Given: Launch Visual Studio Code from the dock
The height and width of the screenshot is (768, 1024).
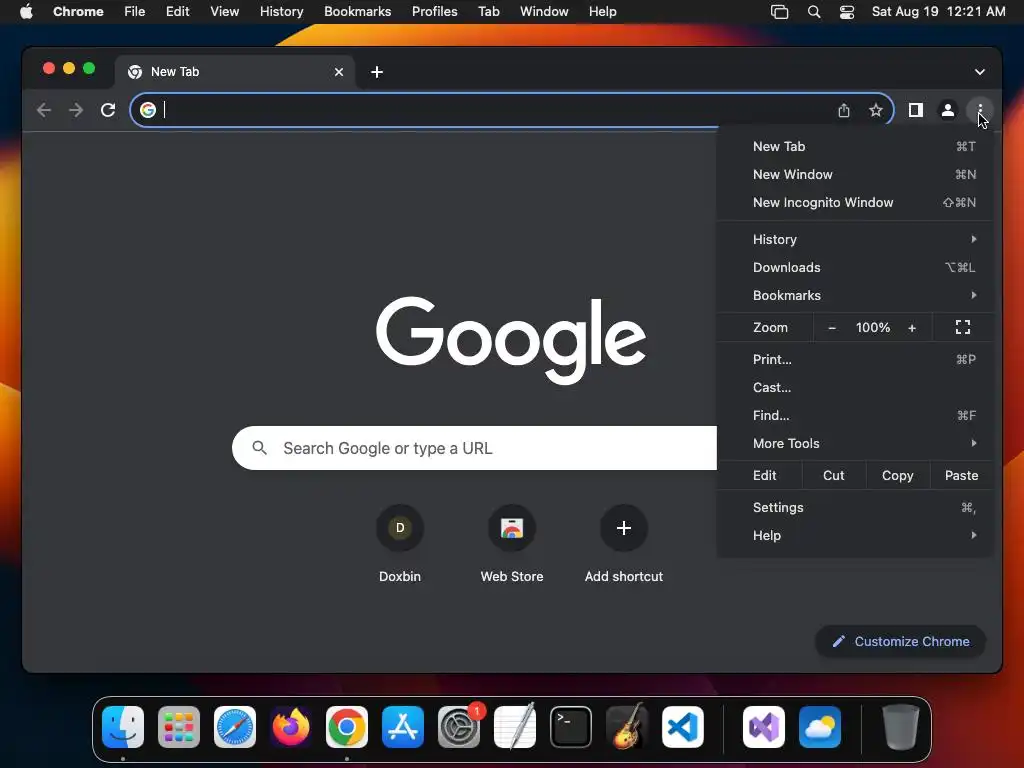Looking at the screenshot, I should click(x=682, y=727).
